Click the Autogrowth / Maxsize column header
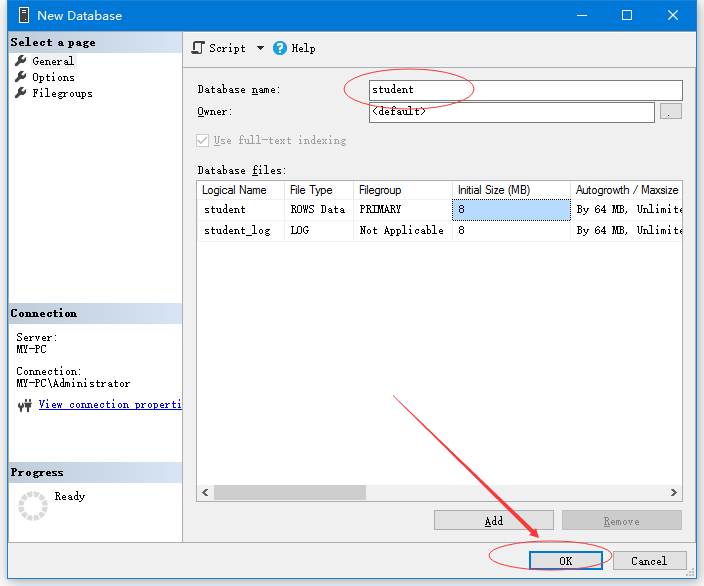 coord(627,190)
